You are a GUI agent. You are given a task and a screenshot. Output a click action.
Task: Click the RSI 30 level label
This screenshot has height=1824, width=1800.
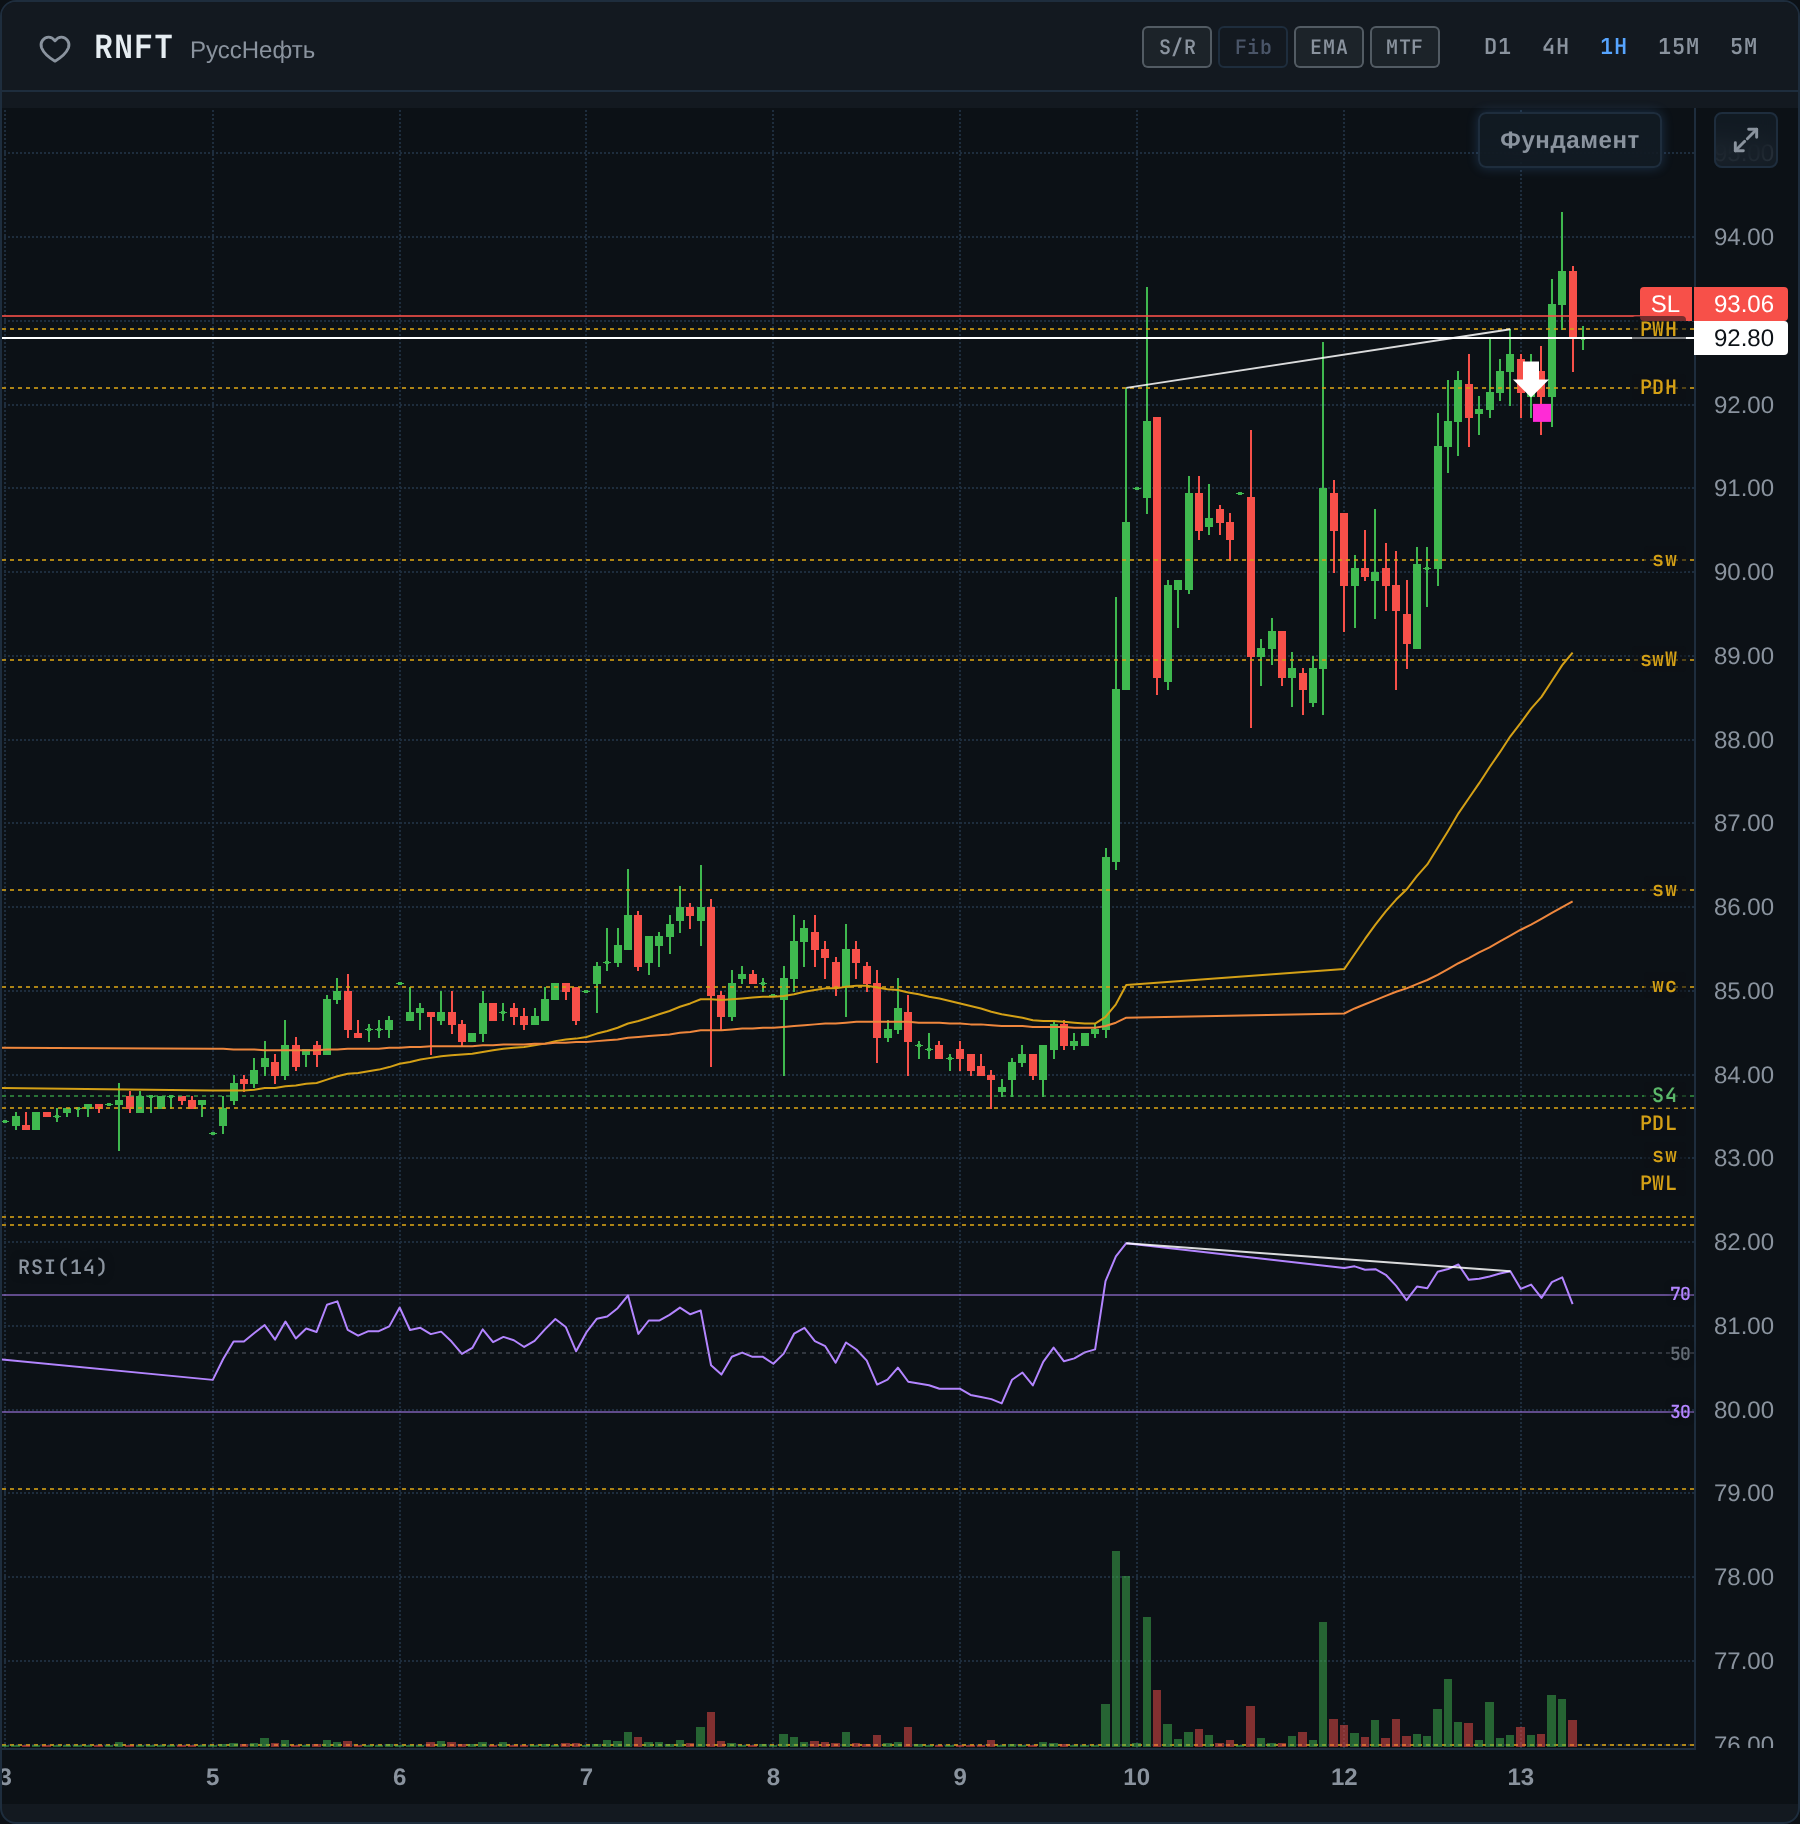(x=1680, y=1411)
